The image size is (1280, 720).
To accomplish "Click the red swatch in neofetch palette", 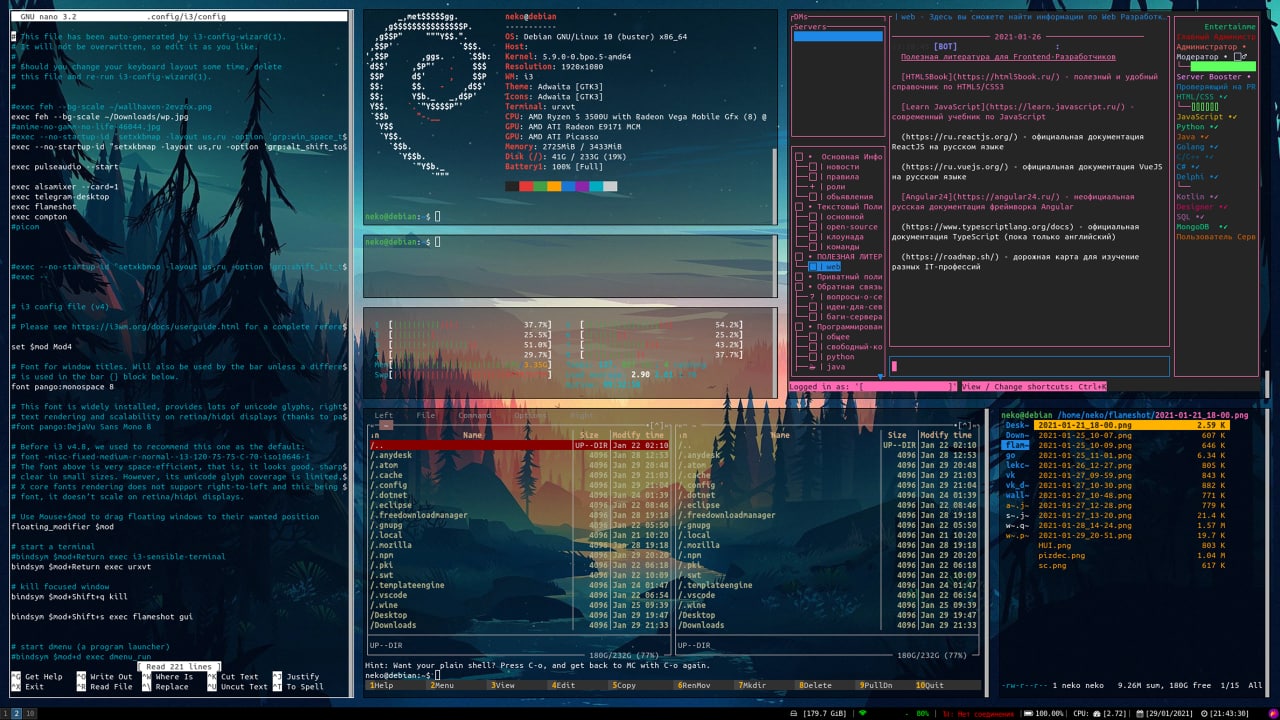I will (x=527, y=186).
